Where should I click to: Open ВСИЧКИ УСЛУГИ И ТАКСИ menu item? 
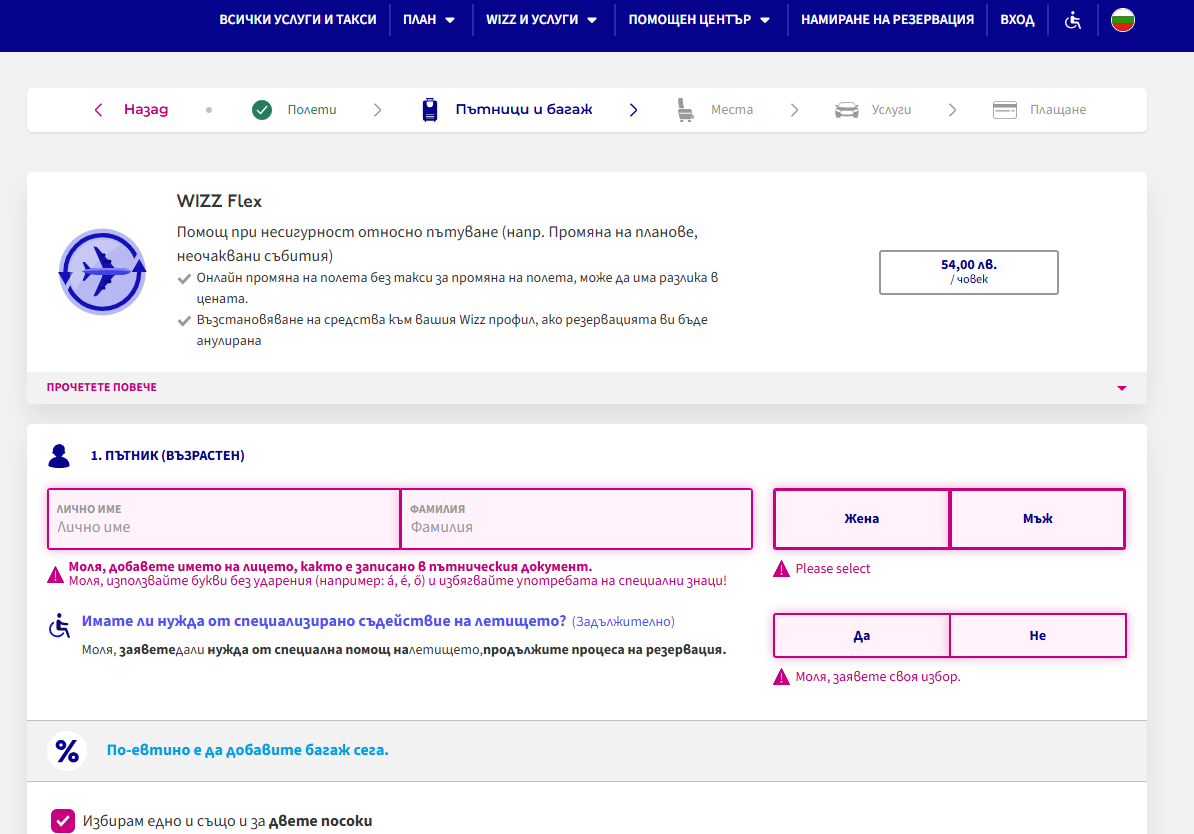click(x=298, y=20)
